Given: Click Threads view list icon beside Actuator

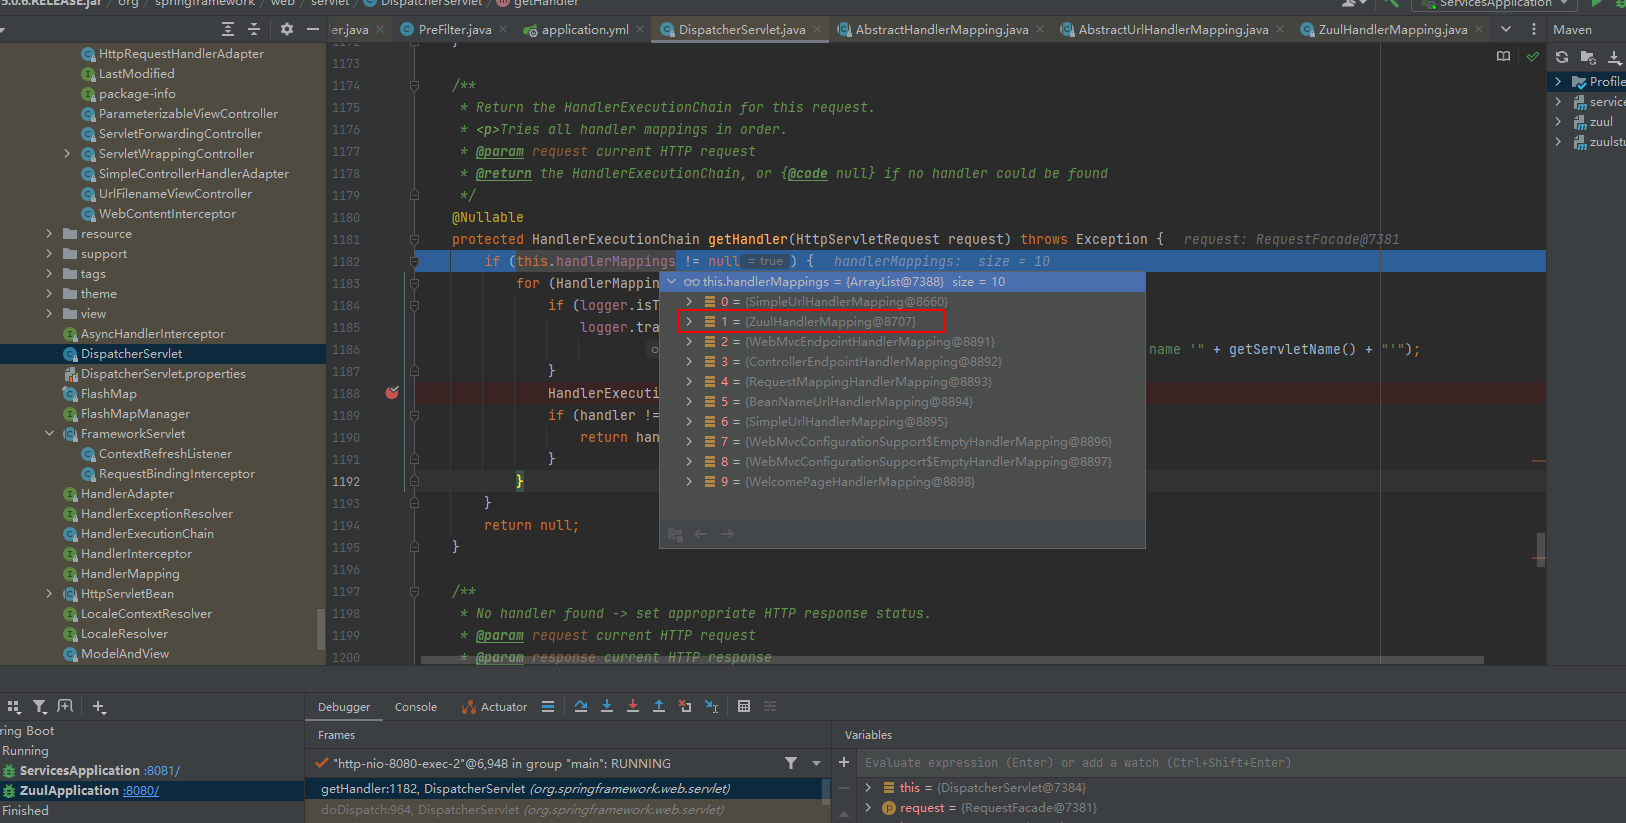Looking at the screenshot, I should [548, 706].
